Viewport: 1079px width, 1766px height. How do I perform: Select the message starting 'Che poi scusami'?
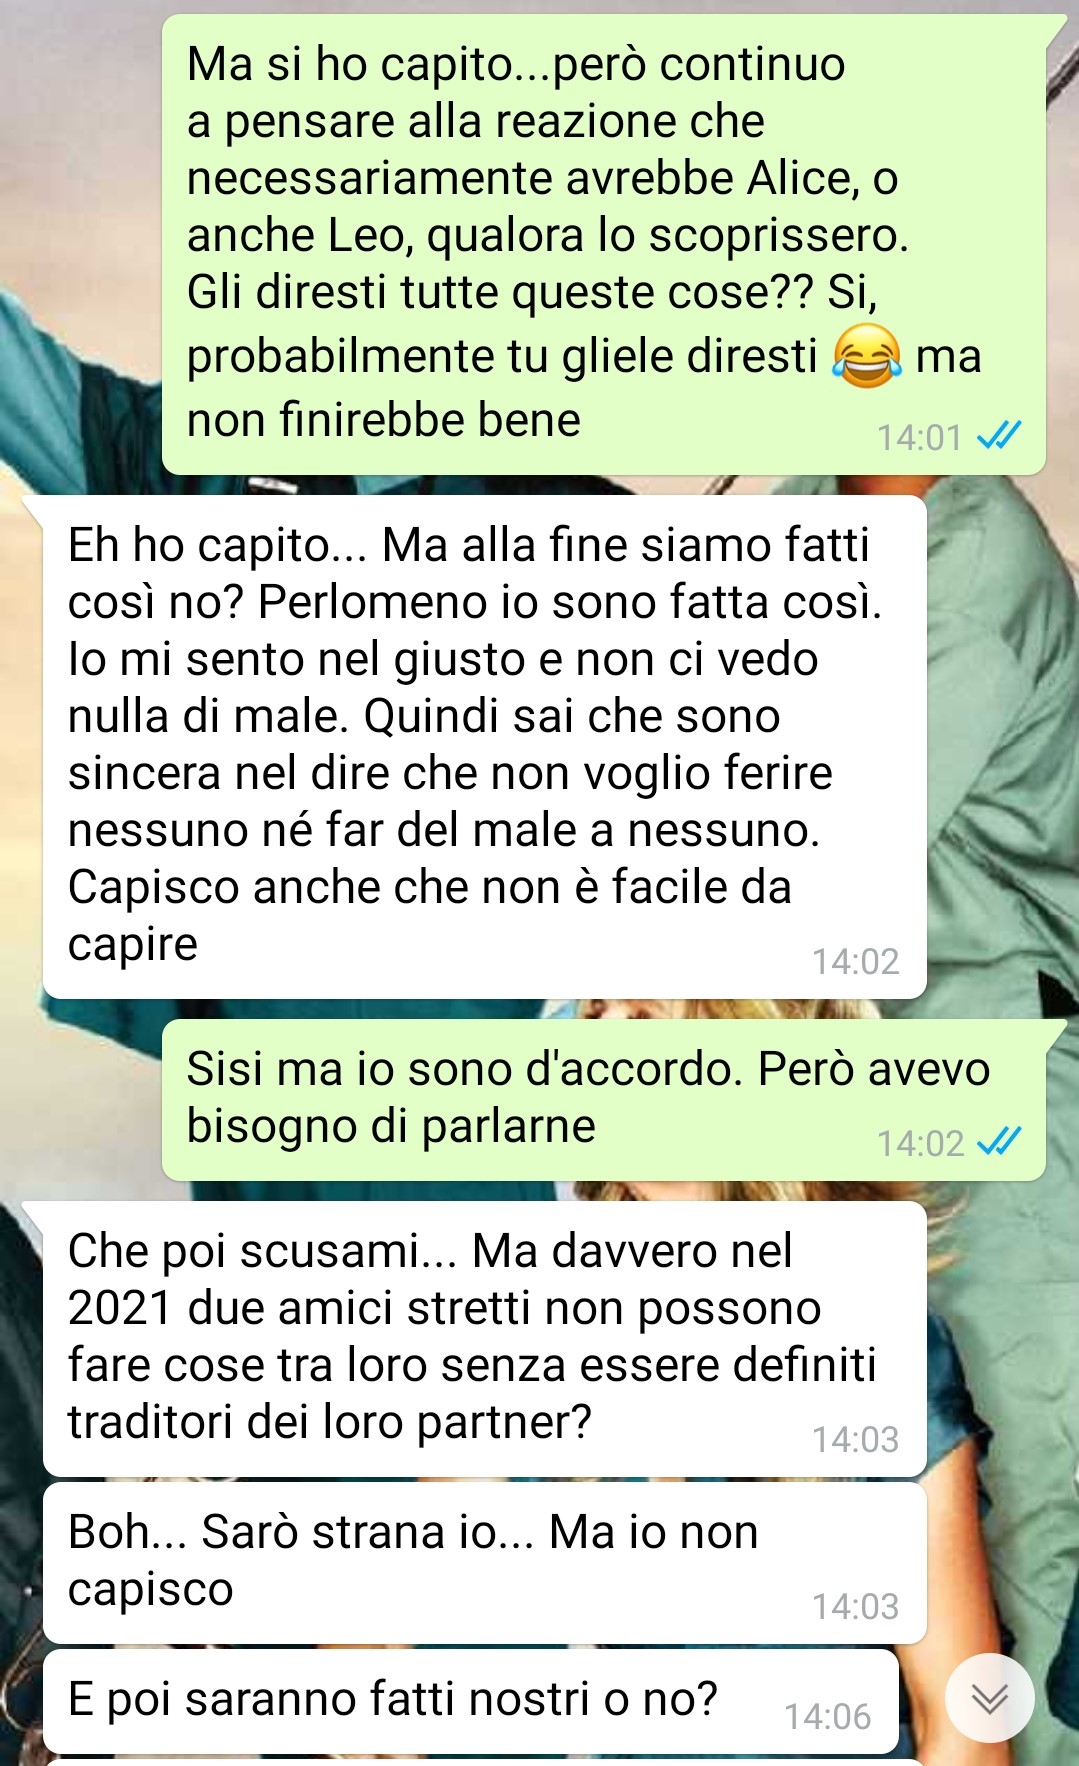(x=484, y=1339)
